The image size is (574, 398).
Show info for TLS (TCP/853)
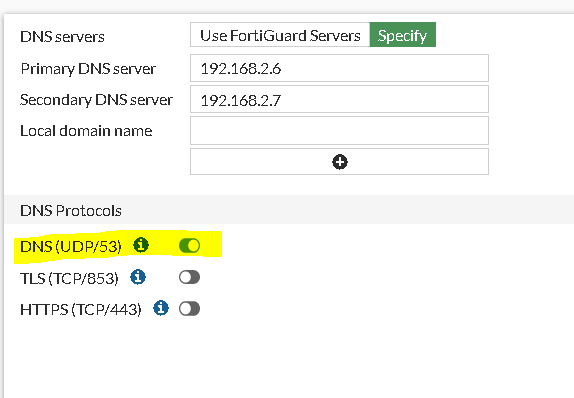138,277
